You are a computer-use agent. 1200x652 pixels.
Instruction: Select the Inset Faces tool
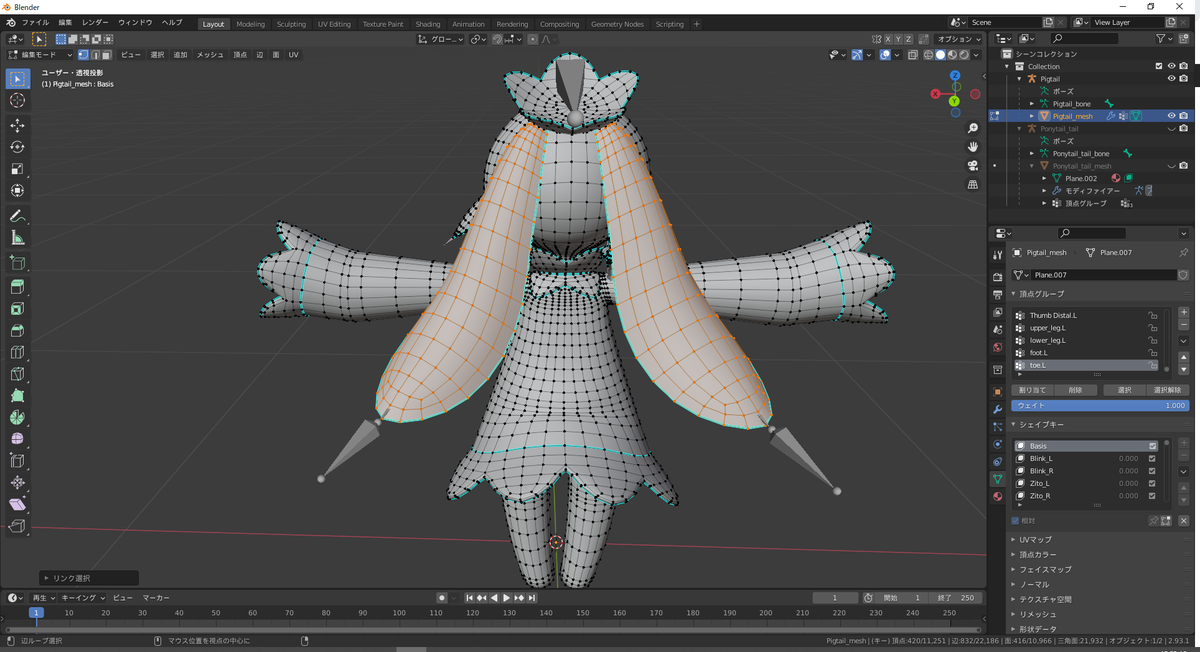pyautogui.click(x=17, y=309)
